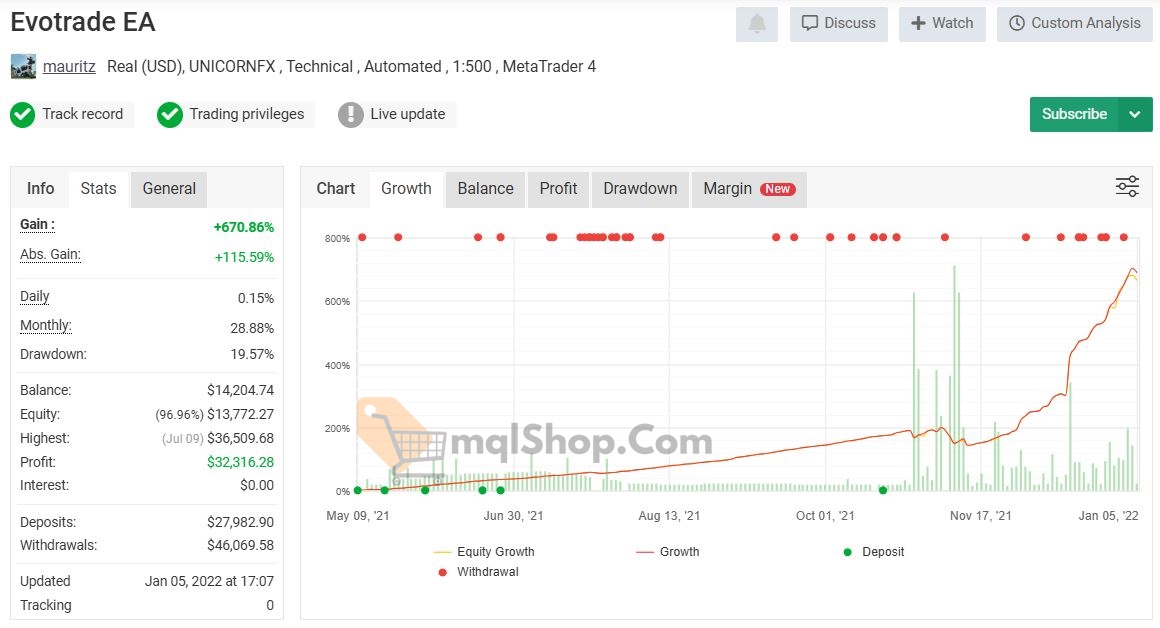Click the mauritz profile avatar thumbnail
The height and width of the screenshot is (628, 1160).
tap(22, 66)
